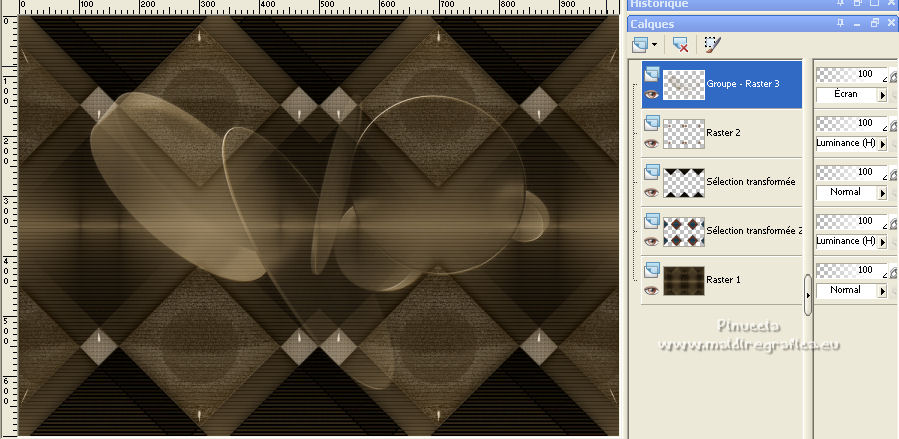Select the Sélection transformée layer thumbnail
The height and width of the screenshot is (439, 899).
[x=683, y=183]
